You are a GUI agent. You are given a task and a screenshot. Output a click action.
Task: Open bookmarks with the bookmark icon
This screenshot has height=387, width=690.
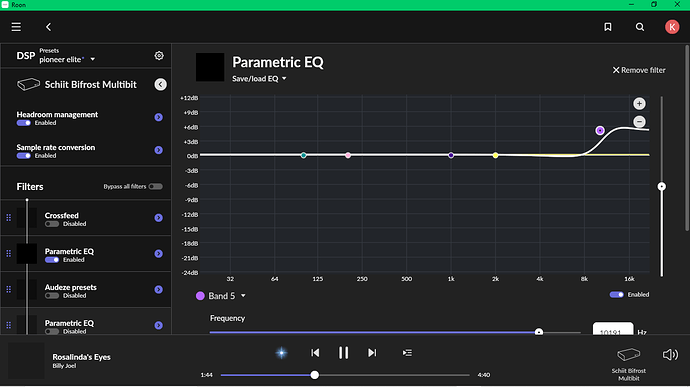pyautogui.click(x=608, y=27)
